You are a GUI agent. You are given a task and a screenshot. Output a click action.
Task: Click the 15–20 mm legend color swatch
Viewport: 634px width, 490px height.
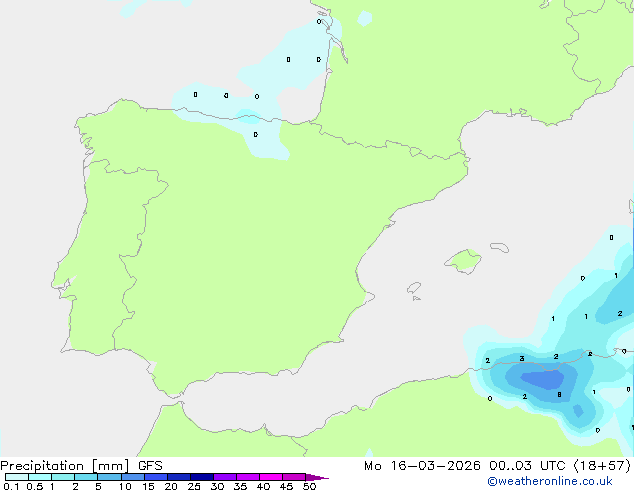point(156,477)
